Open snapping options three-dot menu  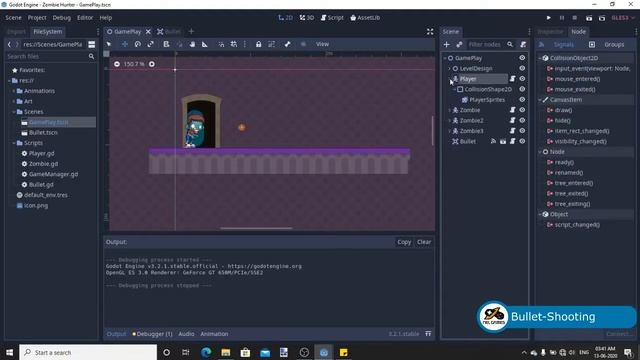[x=244, y=44]
